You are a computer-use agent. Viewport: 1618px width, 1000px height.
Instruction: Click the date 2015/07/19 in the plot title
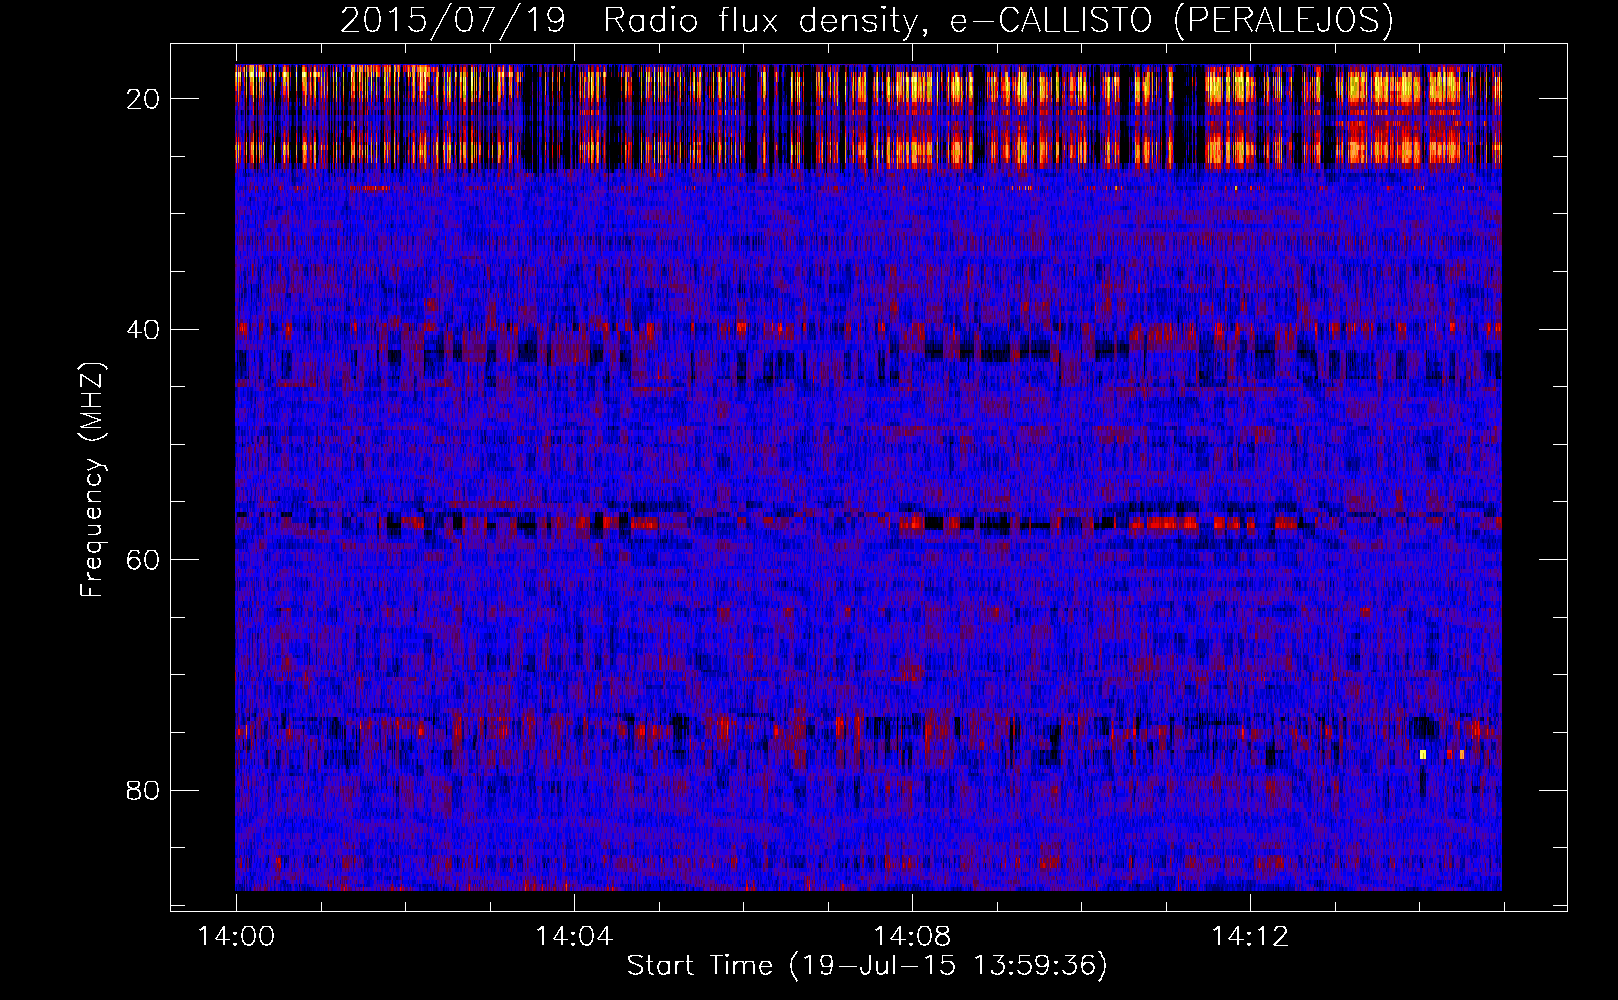453,21
